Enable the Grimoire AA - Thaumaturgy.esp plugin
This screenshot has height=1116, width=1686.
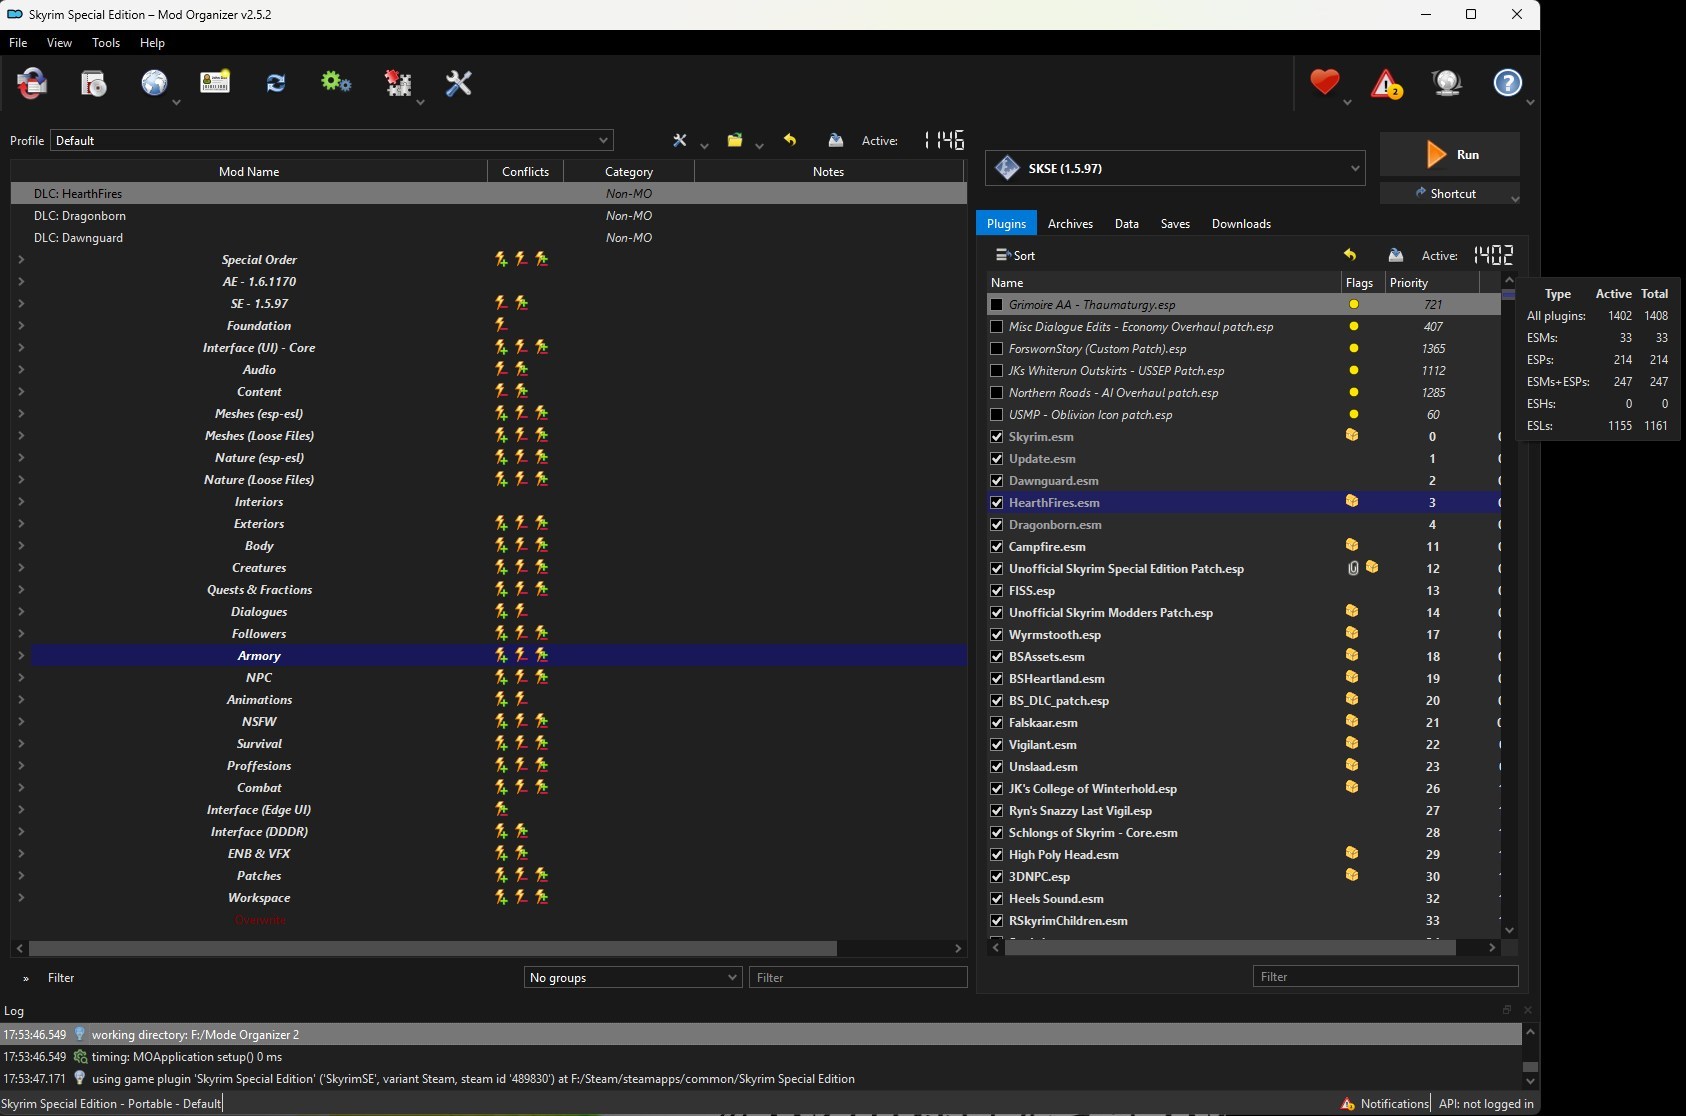996,304
